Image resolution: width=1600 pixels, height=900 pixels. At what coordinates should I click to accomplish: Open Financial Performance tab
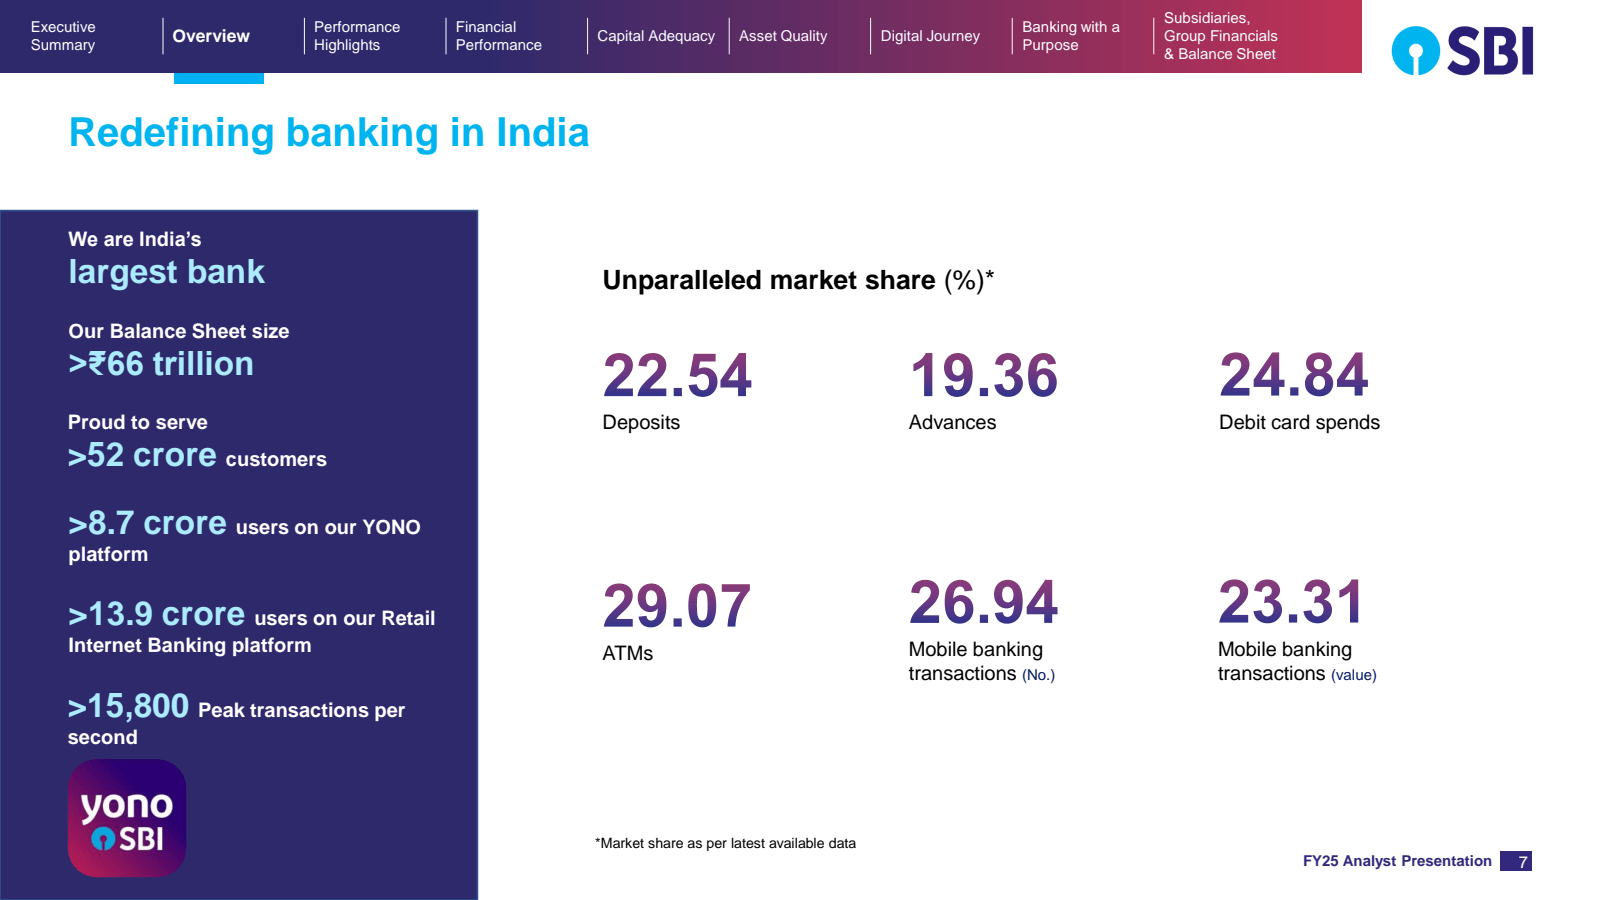coord(498,36)
